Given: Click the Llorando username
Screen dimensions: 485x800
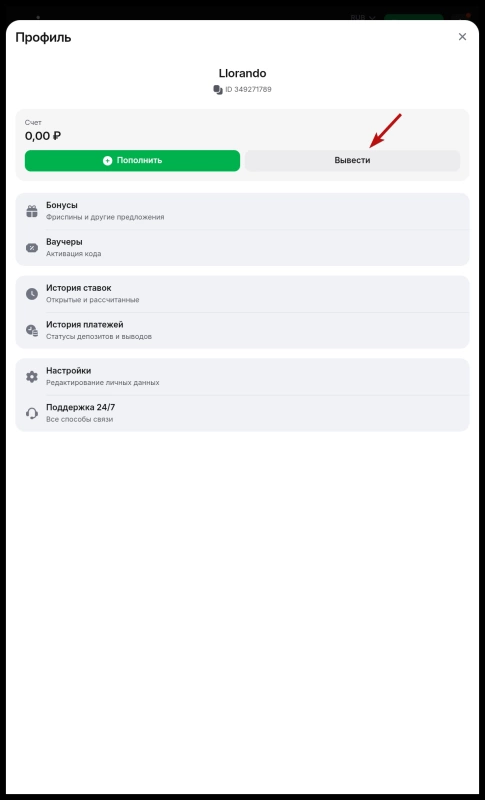Looking at the screenshot, I should tap(242, 73).
